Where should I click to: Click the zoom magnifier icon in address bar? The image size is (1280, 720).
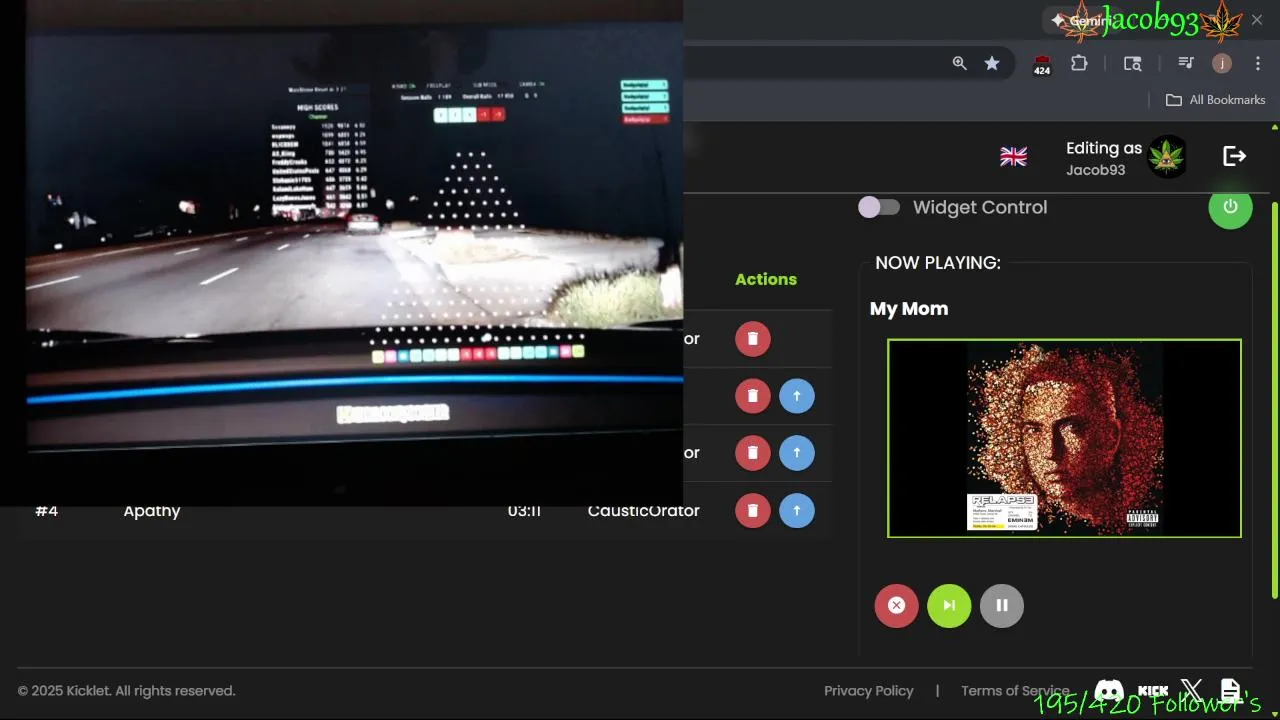959,63
